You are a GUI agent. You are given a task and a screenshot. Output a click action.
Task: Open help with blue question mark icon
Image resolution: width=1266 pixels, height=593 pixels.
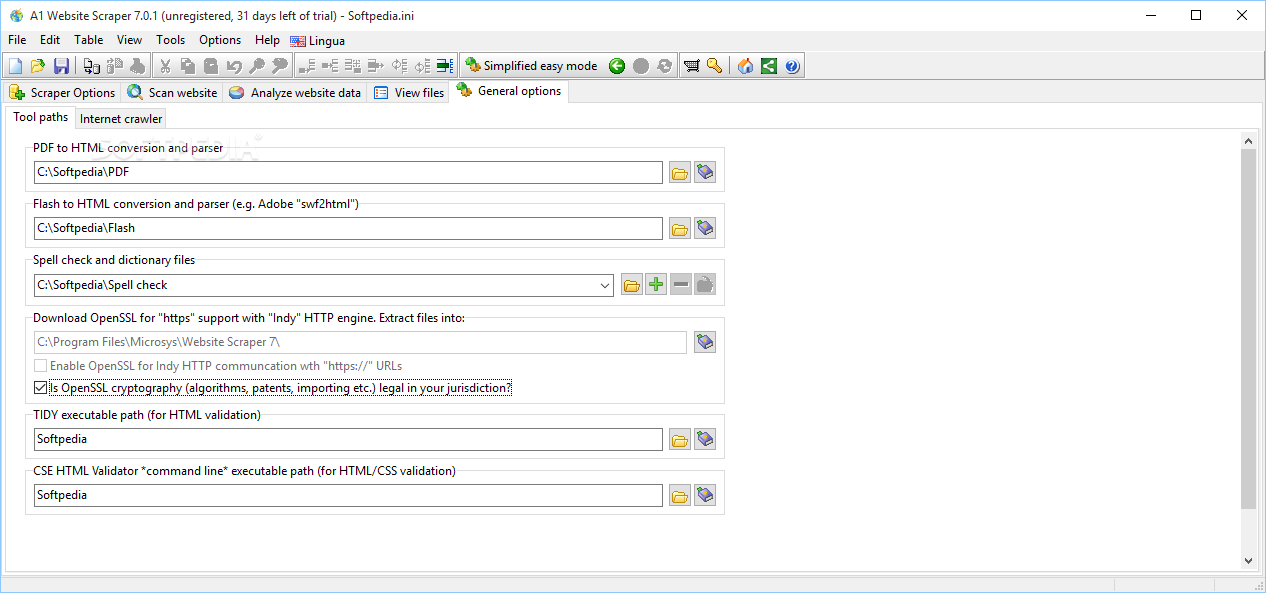coord(792,66)
